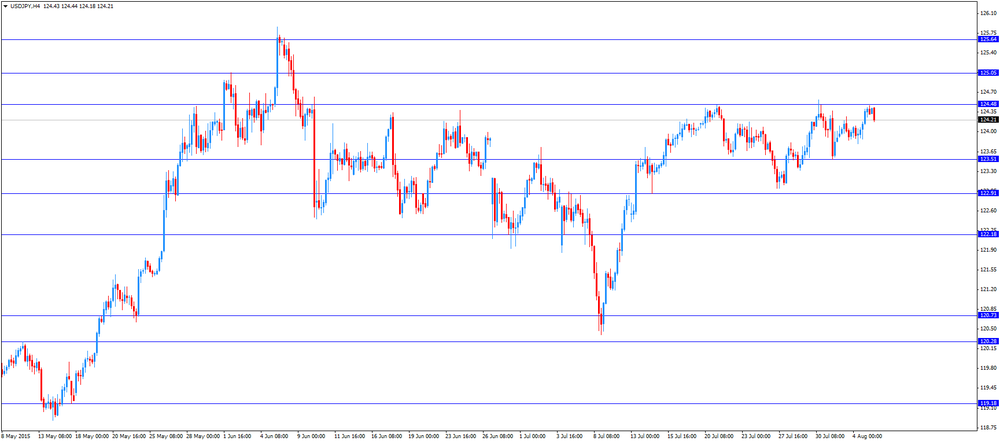The image size is (1000, 441).
Task: Click the 119.80 price scale value
Action: [989, 368]
